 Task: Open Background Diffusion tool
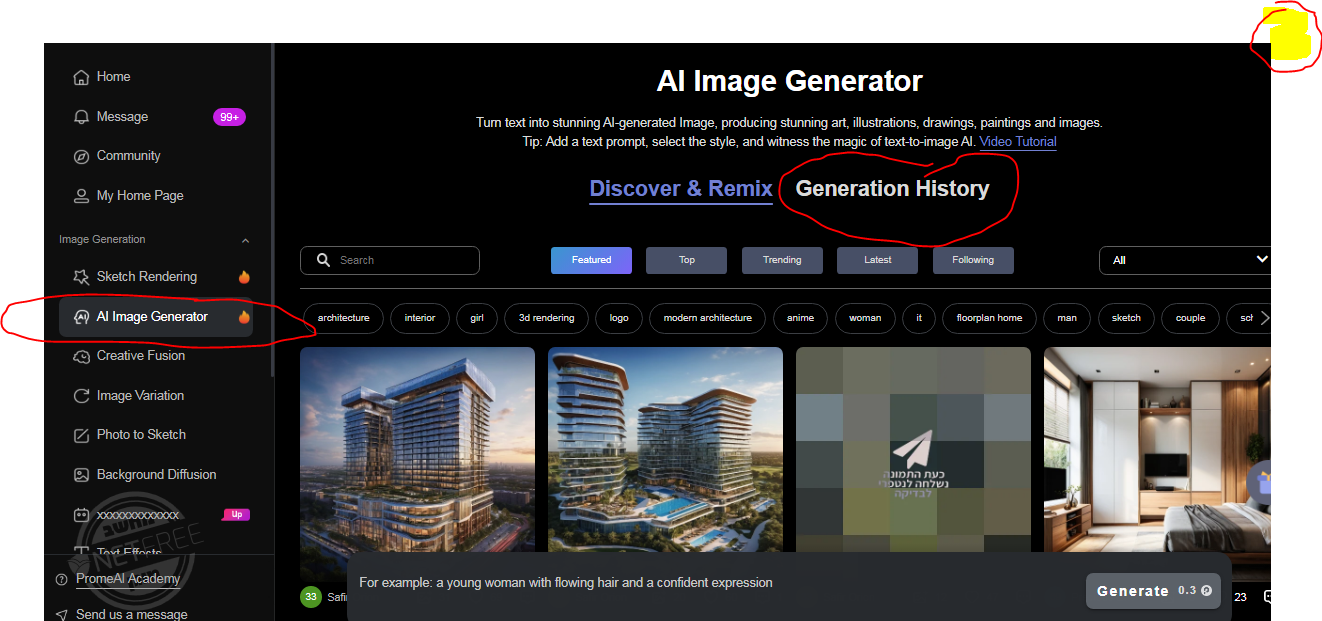coord(156,475)
